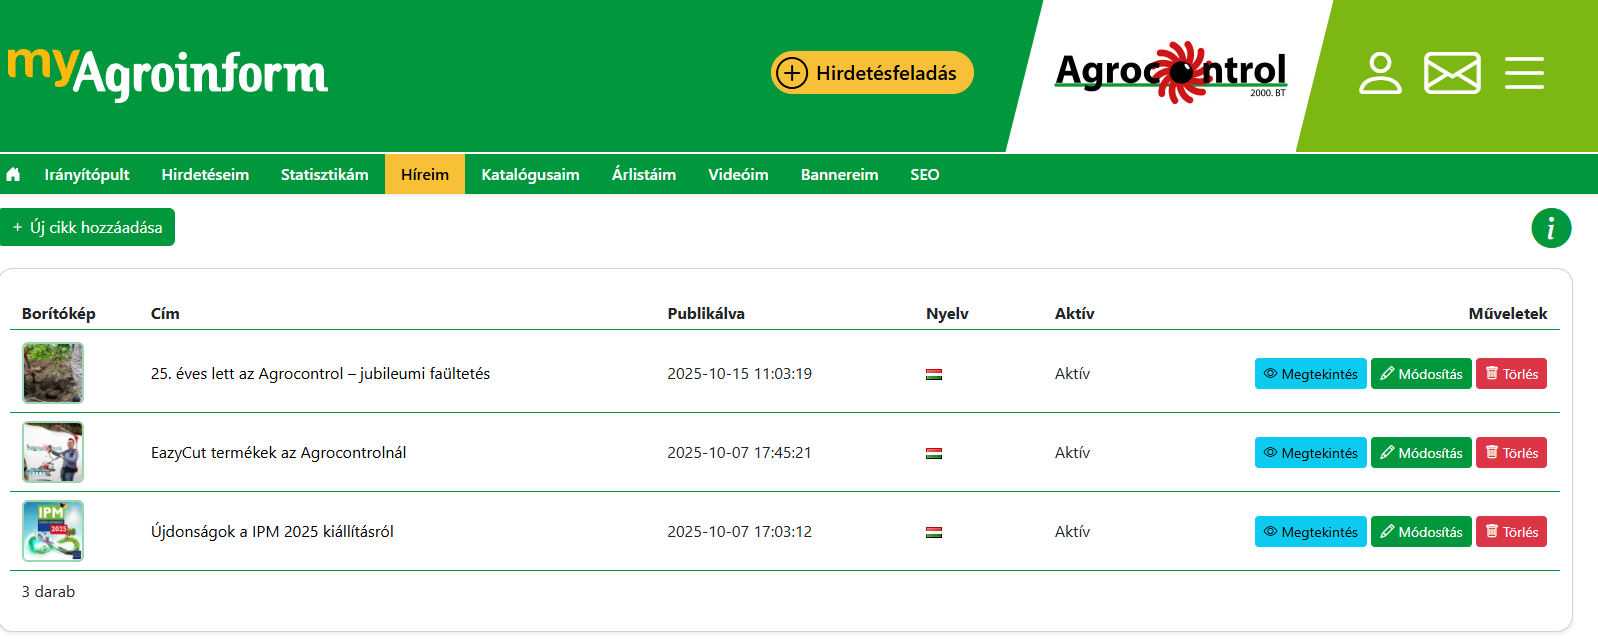The image size is (1598, 639).
Task: Open the messages envelope icon
Action: coord(1452,73)
